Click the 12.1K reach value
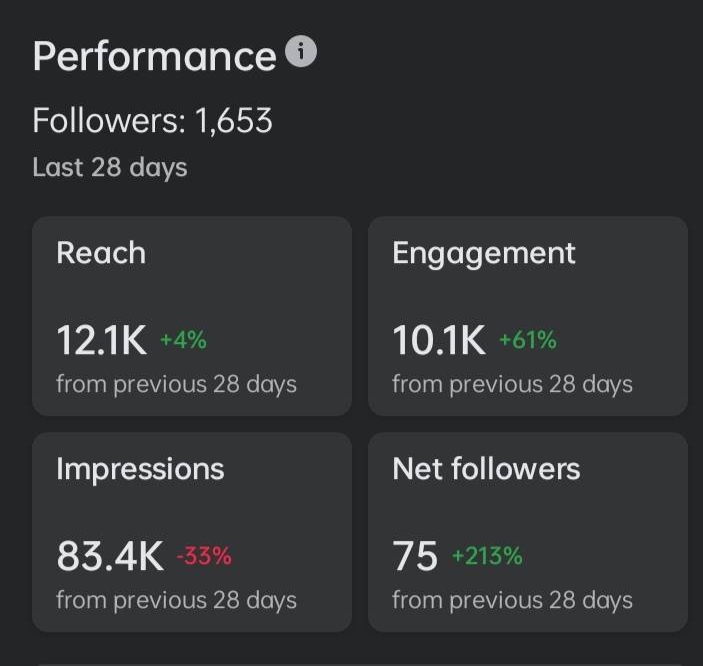703x666 pixels. (102, 341)
